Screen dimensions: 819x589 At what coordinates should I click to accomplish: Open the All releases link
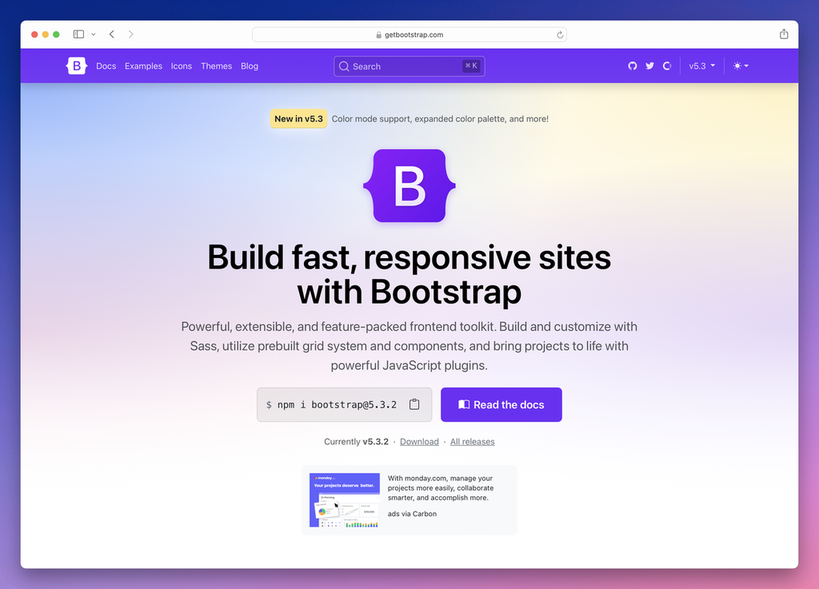[x=472, y=441]
